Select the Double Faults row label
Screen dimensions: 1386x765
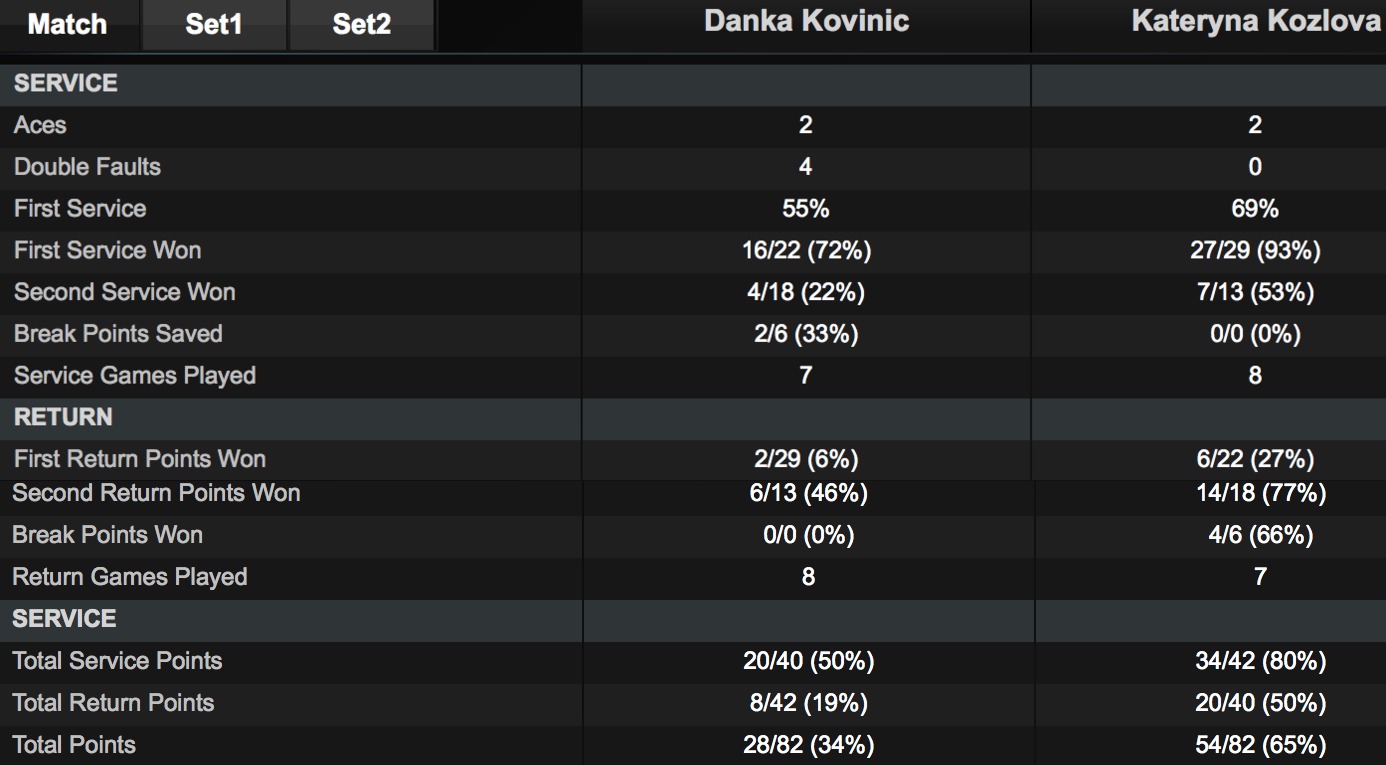click(87, 167)
